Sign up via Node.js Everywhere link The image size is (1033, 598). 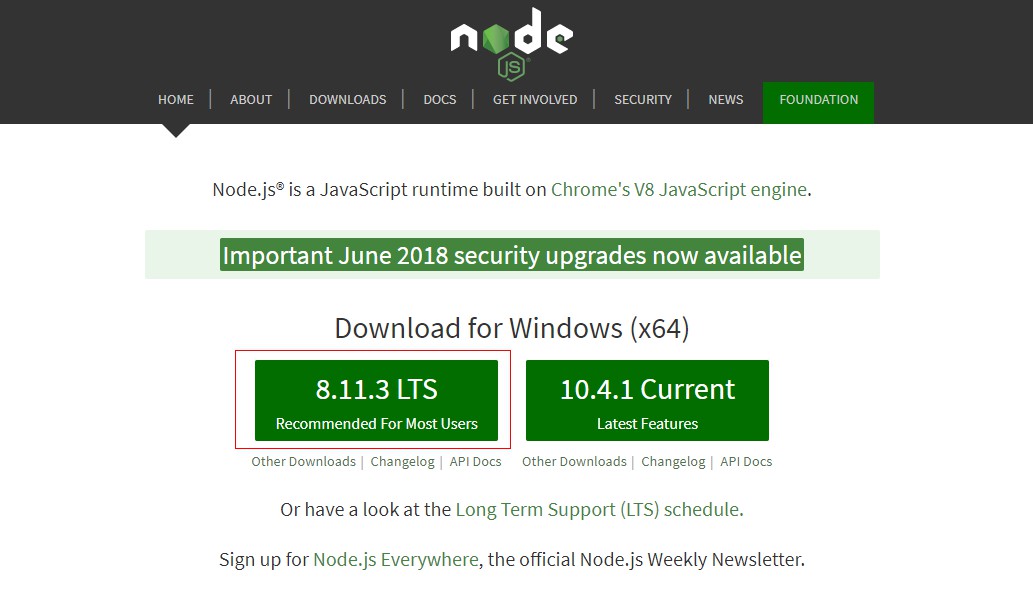[395, 559]
